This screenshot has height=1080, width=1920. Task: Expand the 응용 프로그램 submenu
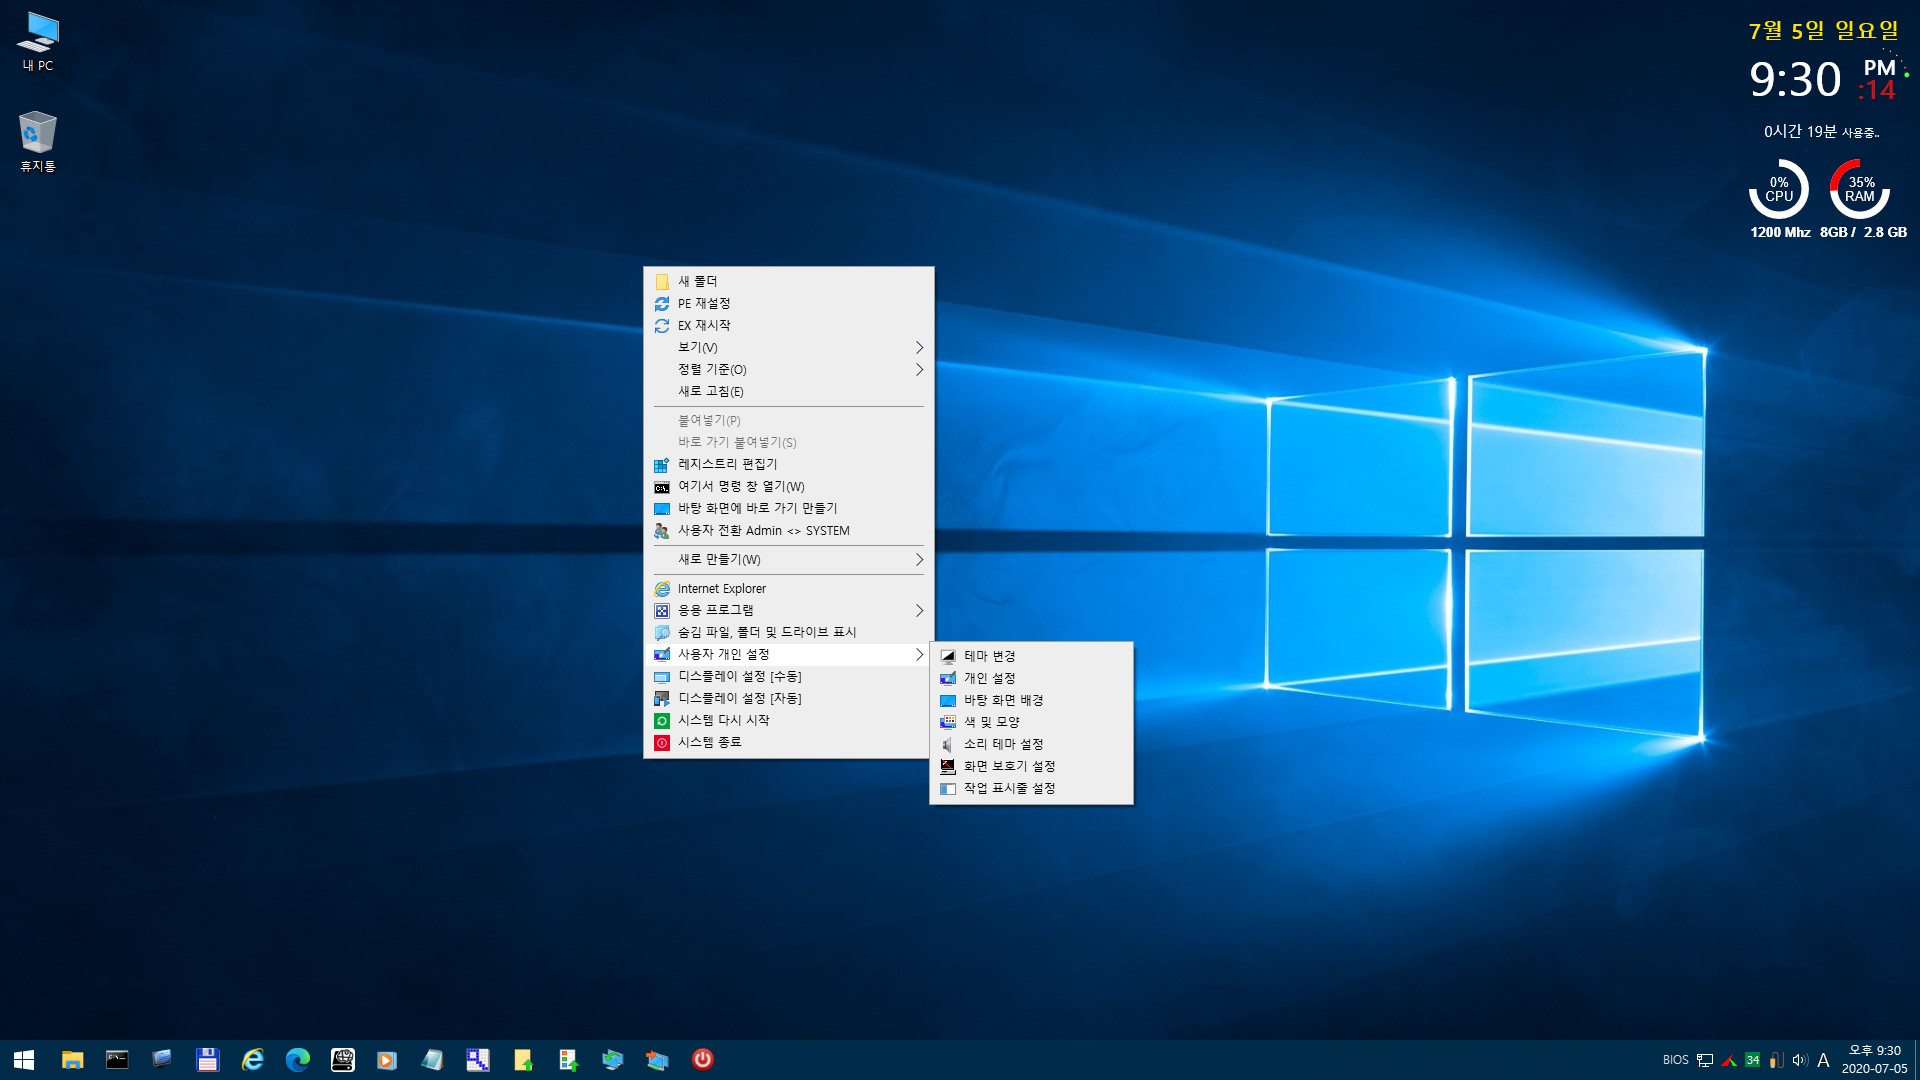click(x=789, y=610)
